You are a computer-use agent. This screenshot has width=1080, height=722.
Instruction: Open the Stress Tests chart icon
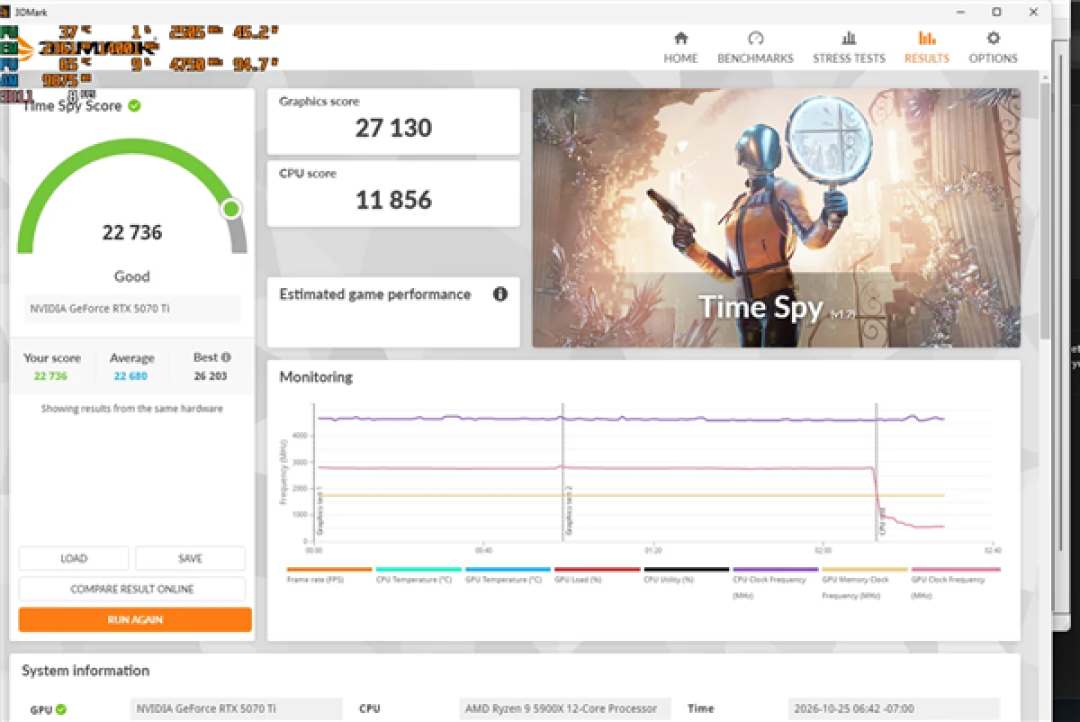(x=849, y=38)
